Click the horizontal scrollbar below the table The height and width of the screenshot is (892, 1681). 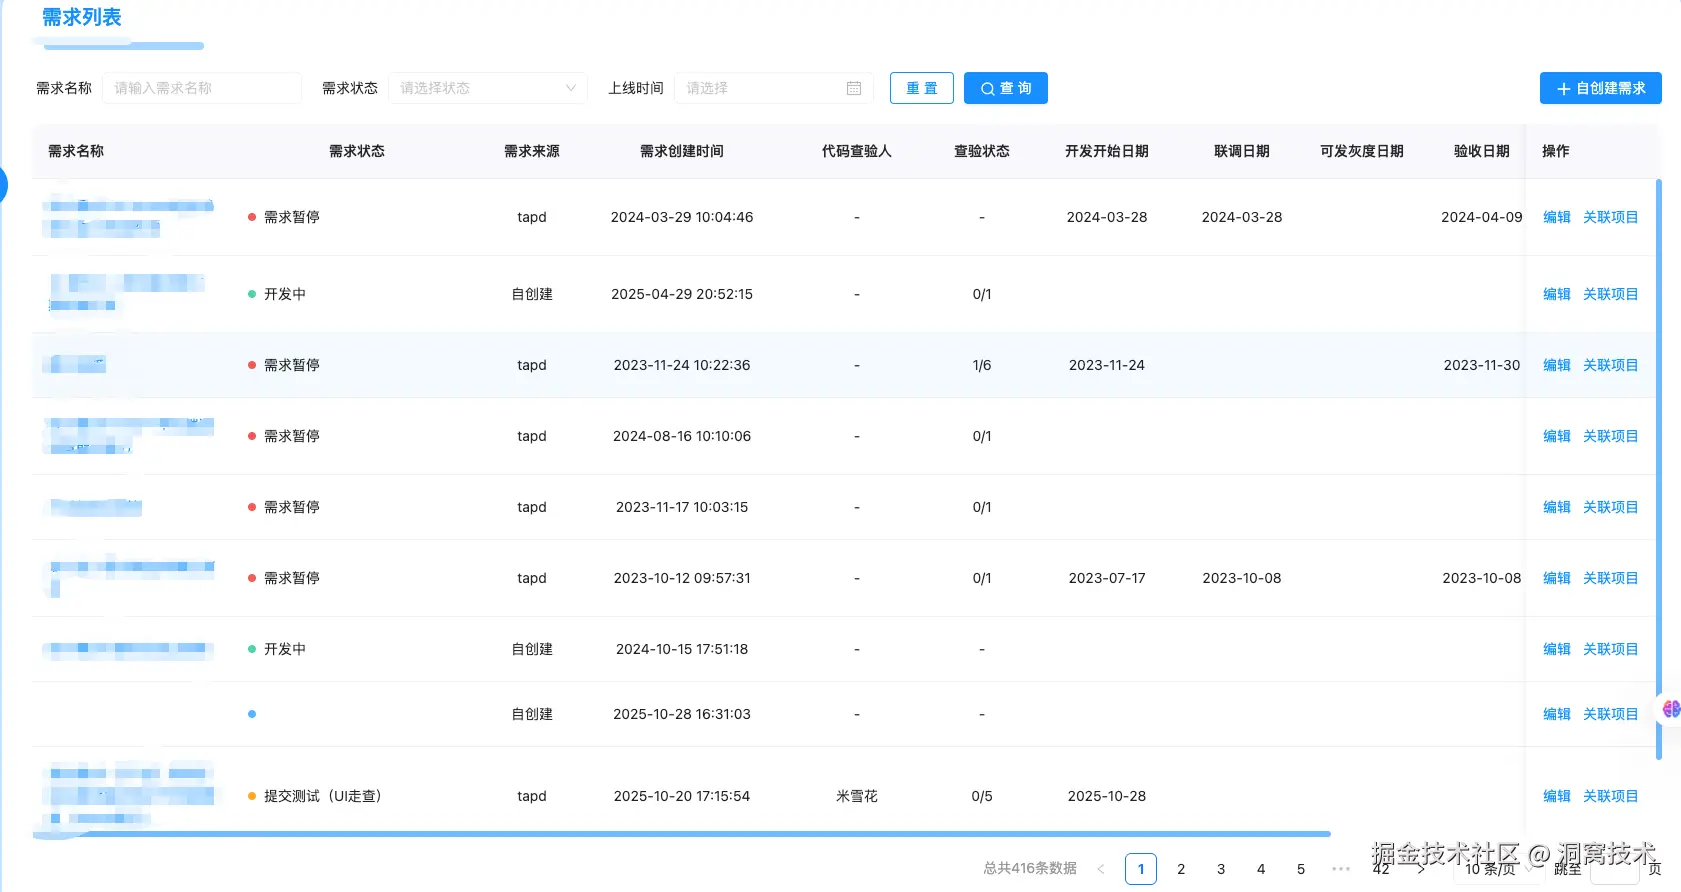coord(680,833)
